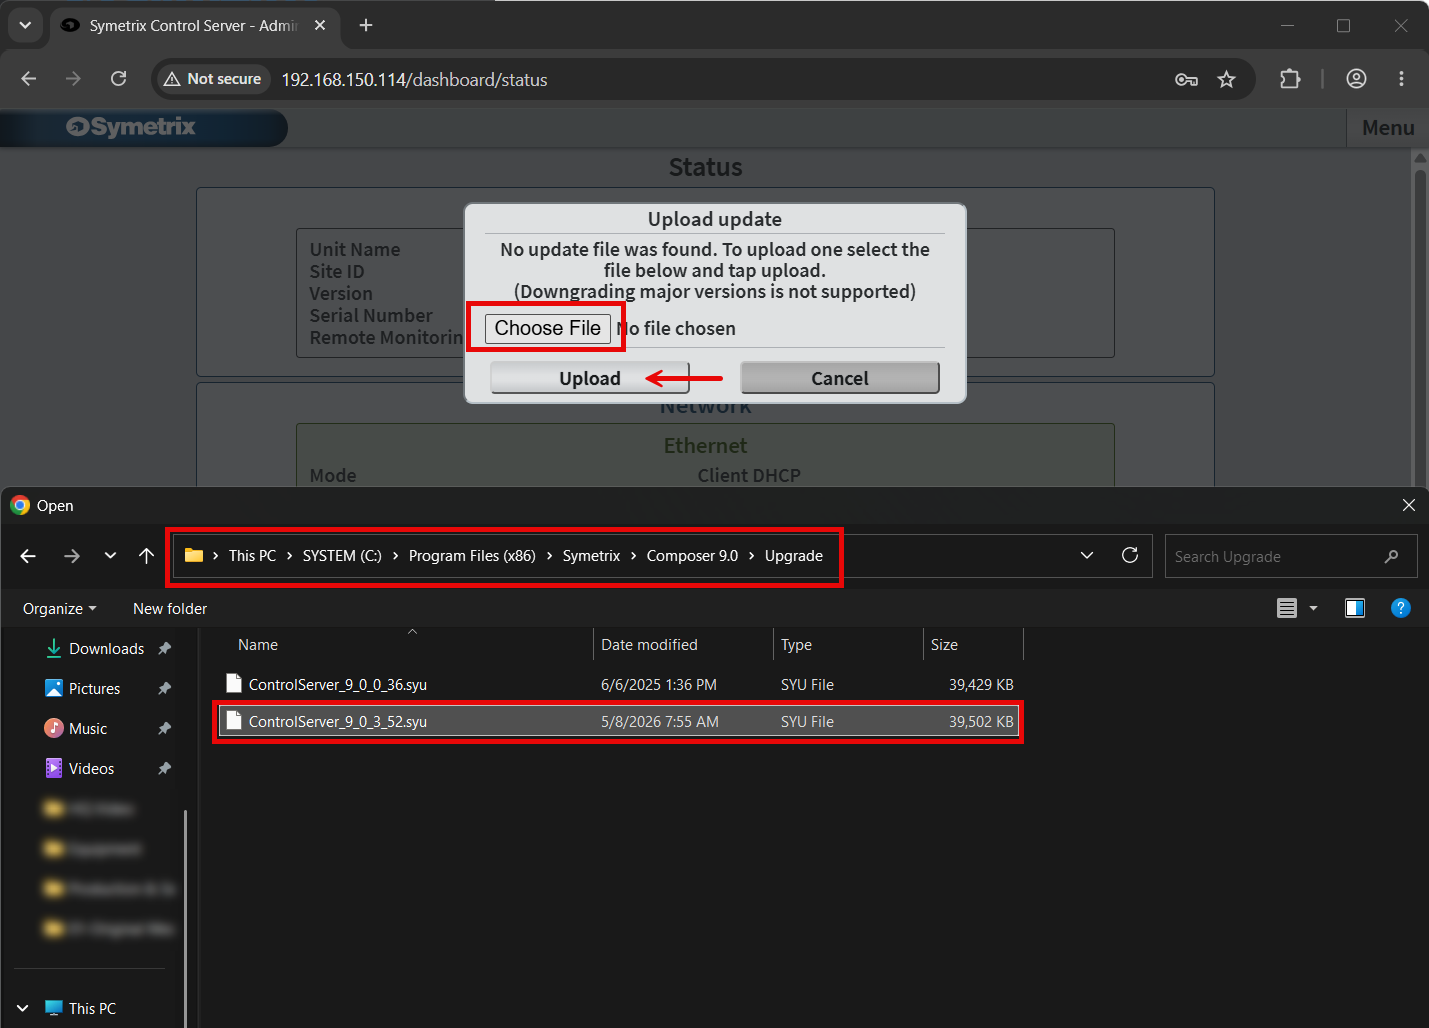Collapse the This PC tree node
This screenshot has width=1429, height=1028.
(x=22, y=1008)
